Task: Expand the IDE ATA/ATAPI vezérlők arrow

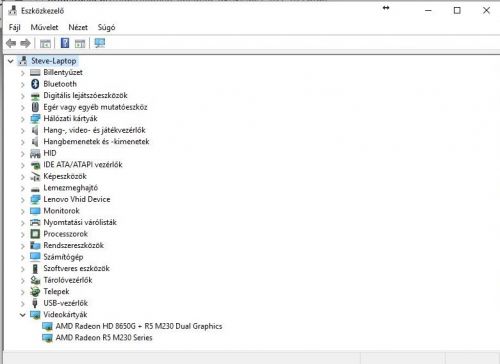Action: (23, 165)
